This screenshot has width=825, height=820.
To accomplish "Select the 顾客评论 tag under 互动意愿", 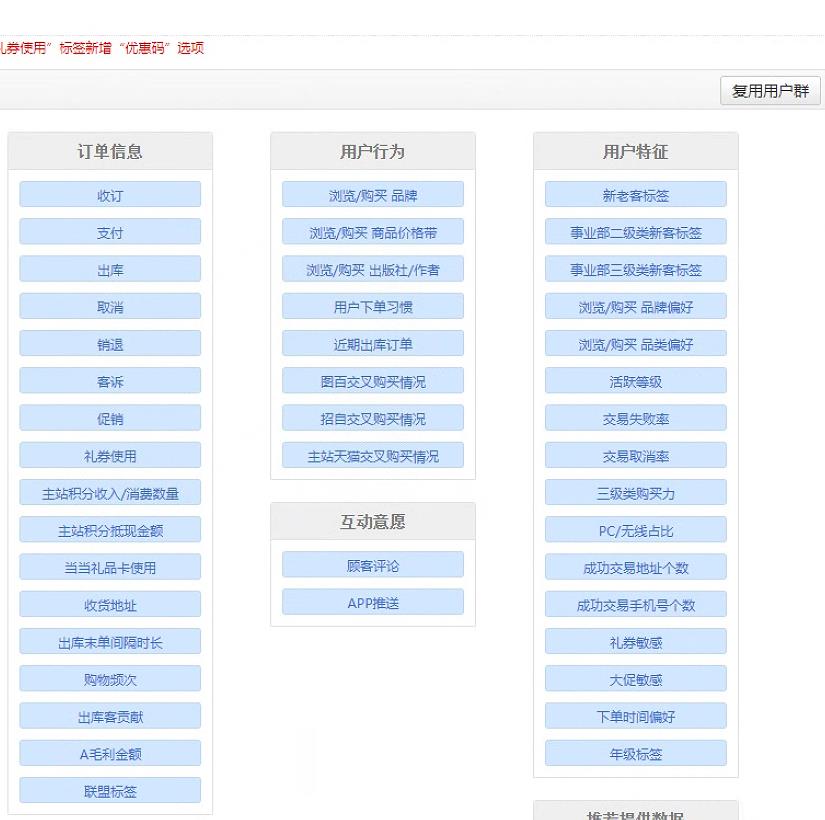I will click(x=372, y=564).
